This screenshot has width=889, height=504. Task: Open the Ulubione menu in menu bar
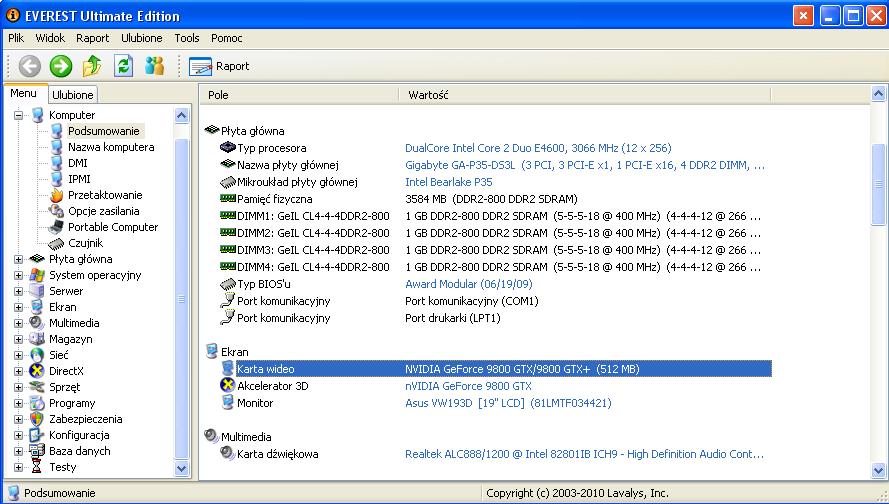click(142, 38)
